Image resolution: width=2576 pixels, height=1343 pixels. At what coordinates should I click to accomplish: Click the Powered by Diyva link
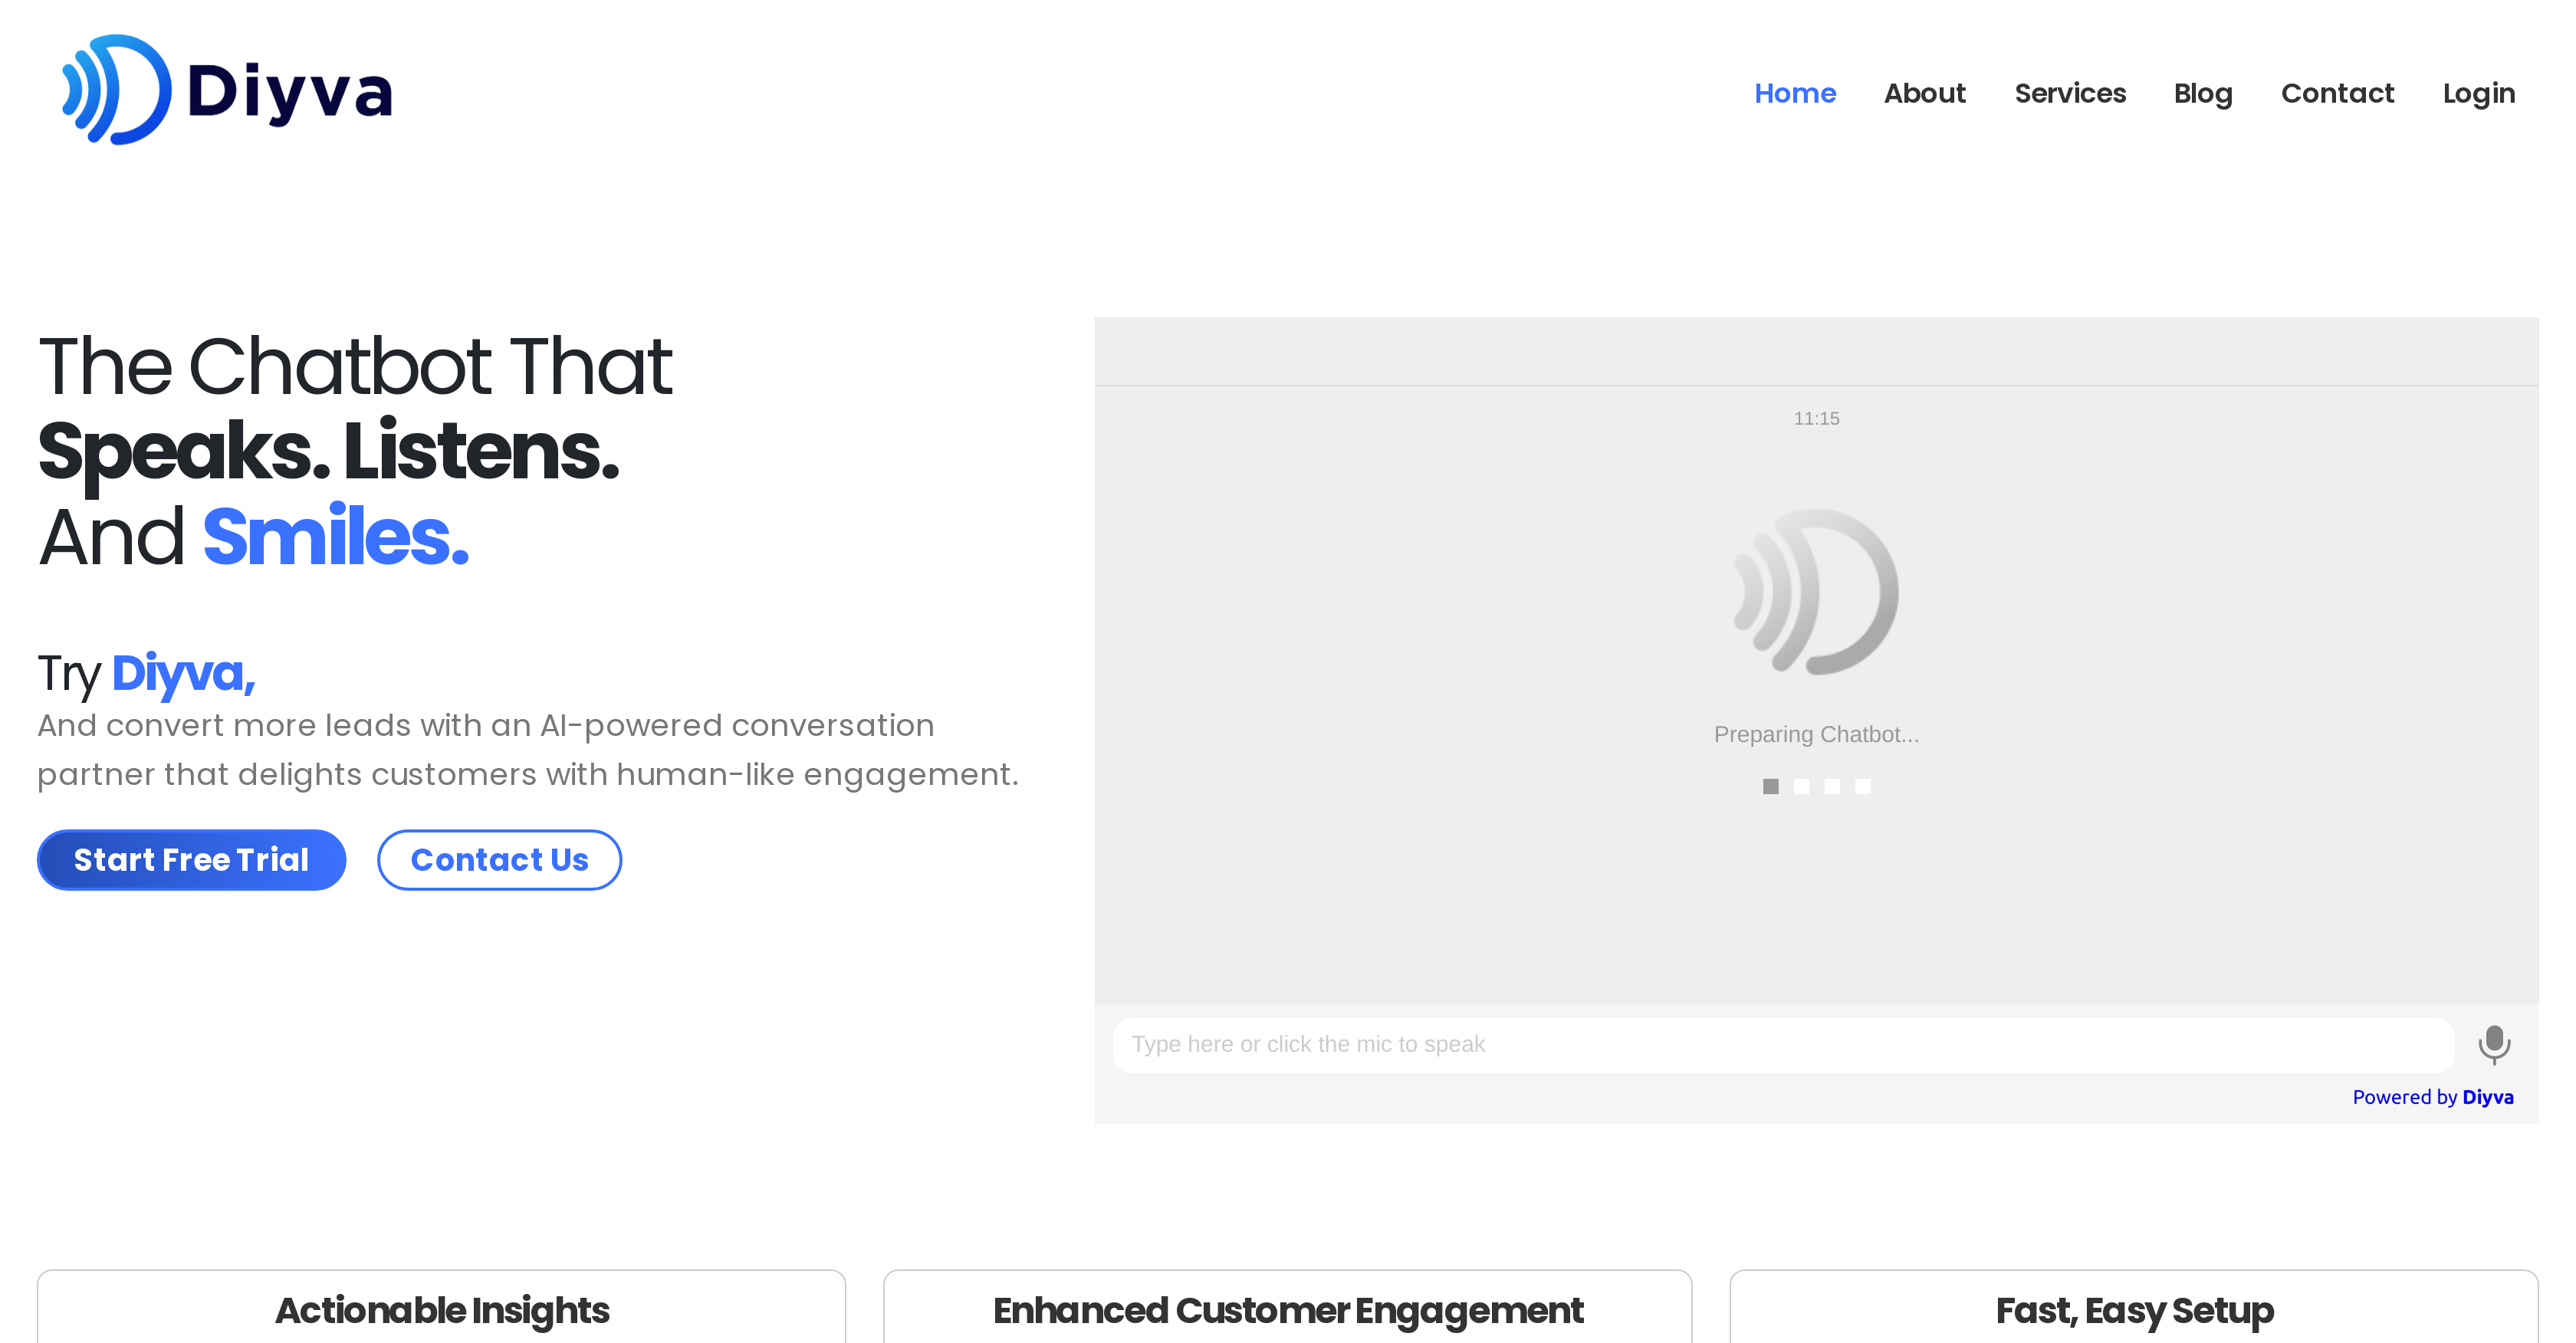coord(2434,1096)
